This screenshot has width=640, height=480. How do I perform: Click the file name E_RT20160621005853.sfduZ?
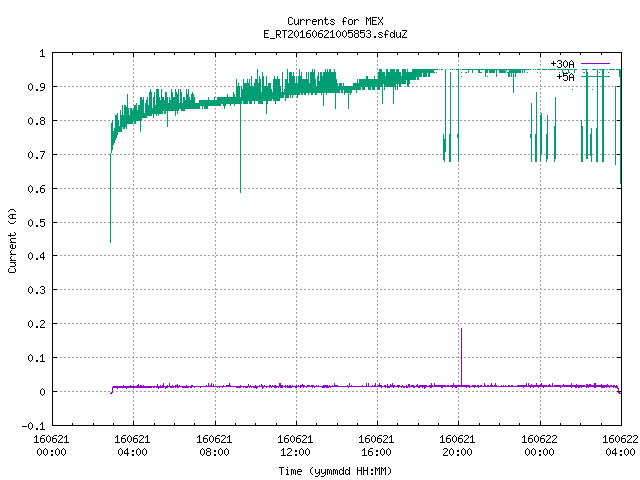coord(335,34)
